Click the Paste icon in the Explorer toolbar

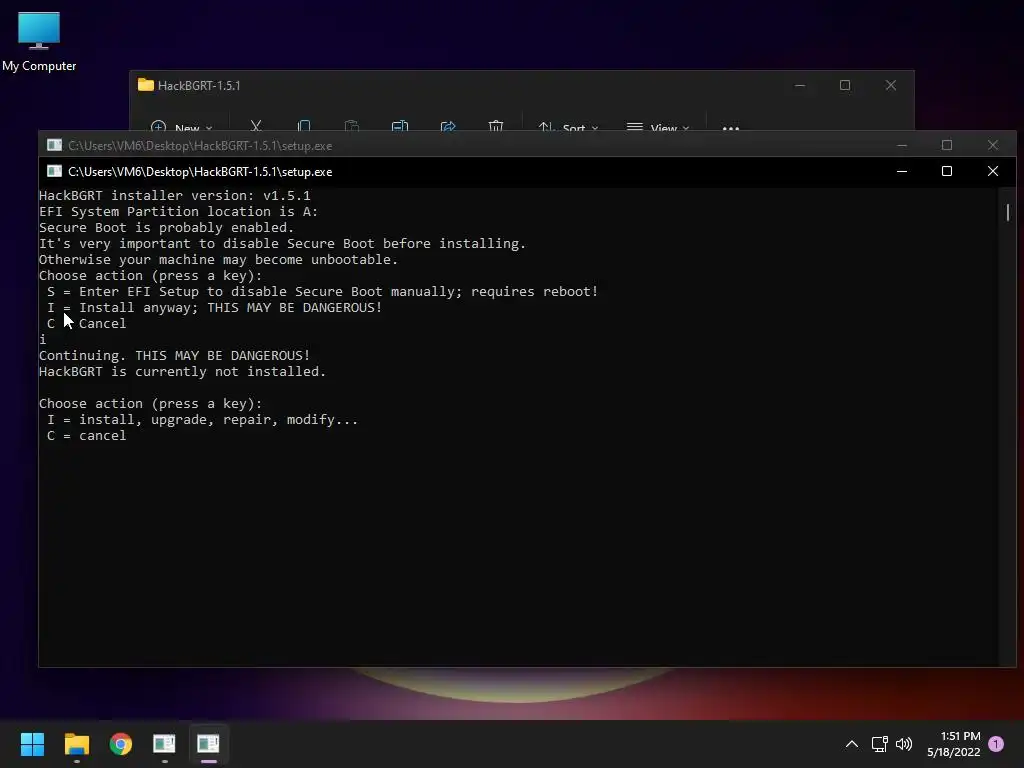pyautogui.click(x=351, y=125)
